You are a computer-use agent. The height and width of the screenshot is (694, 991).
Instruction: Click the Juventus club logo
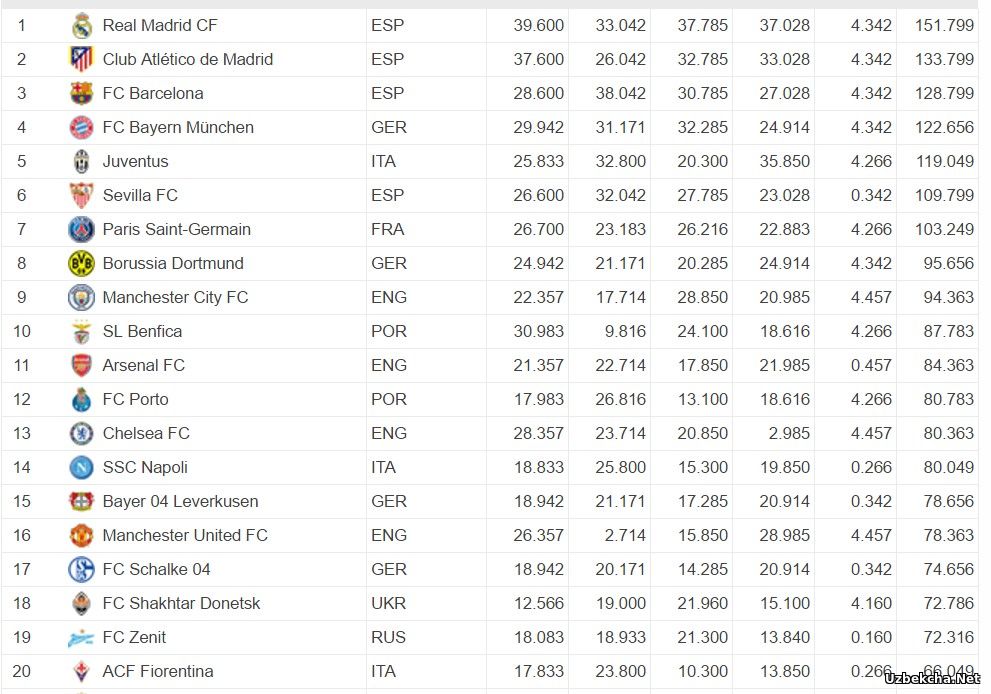82,162
